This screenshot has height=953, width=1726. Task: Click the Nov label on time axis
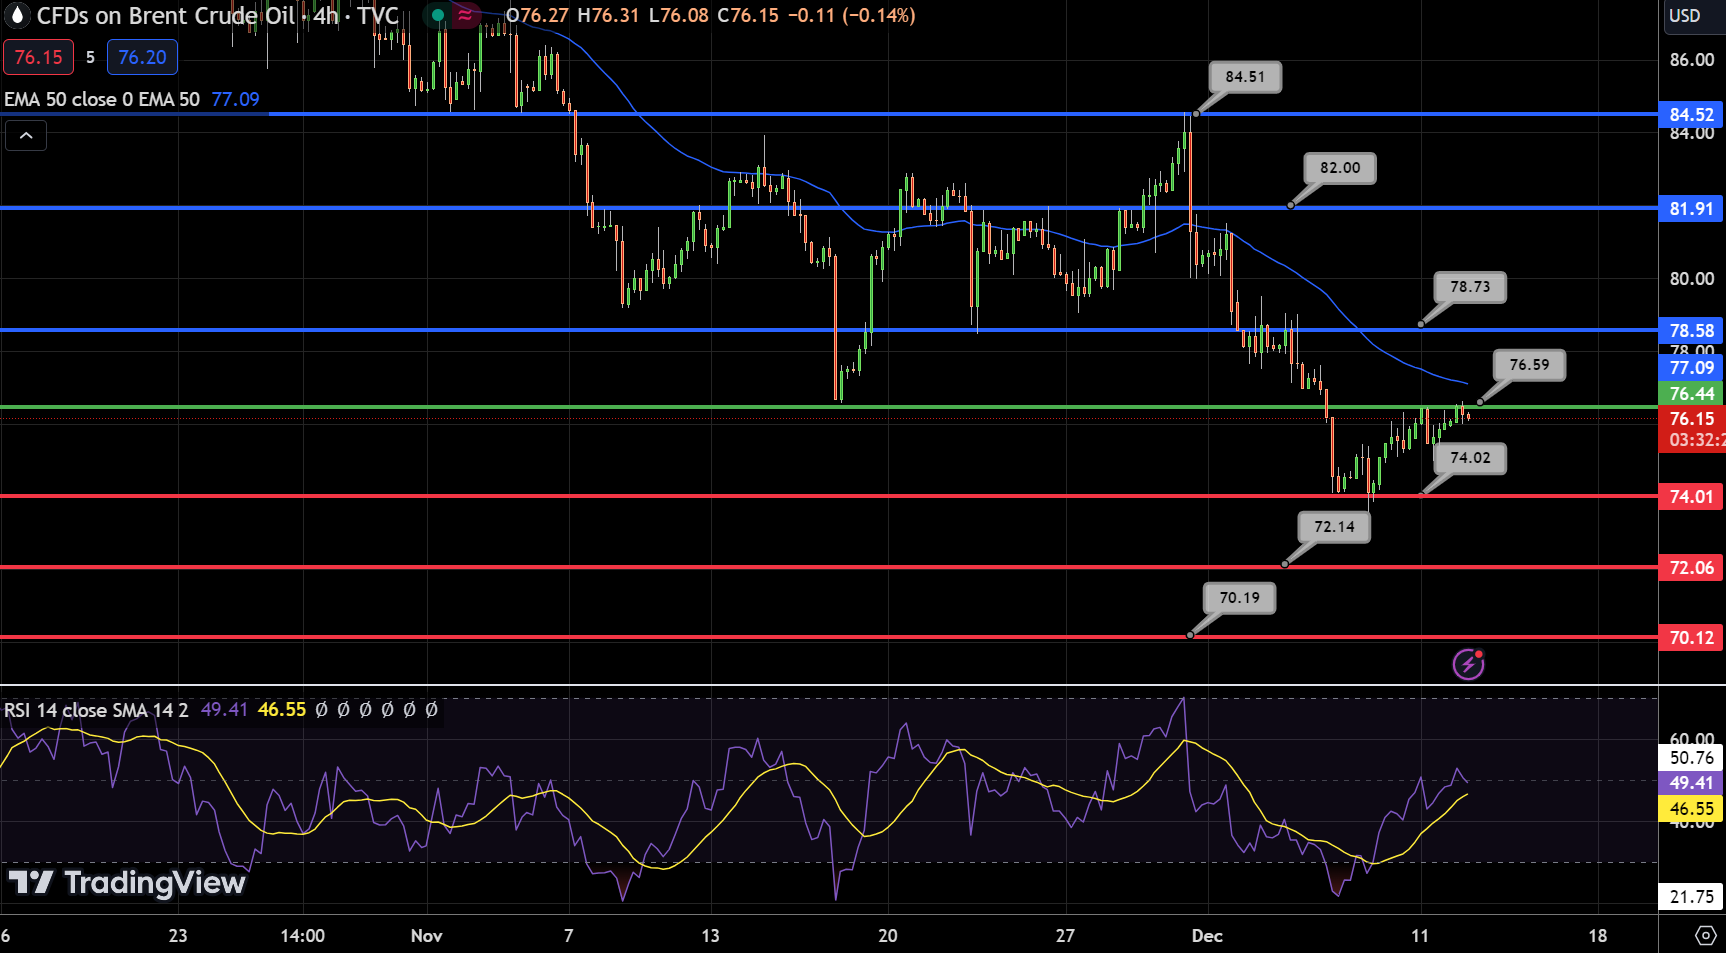(426, 936)
